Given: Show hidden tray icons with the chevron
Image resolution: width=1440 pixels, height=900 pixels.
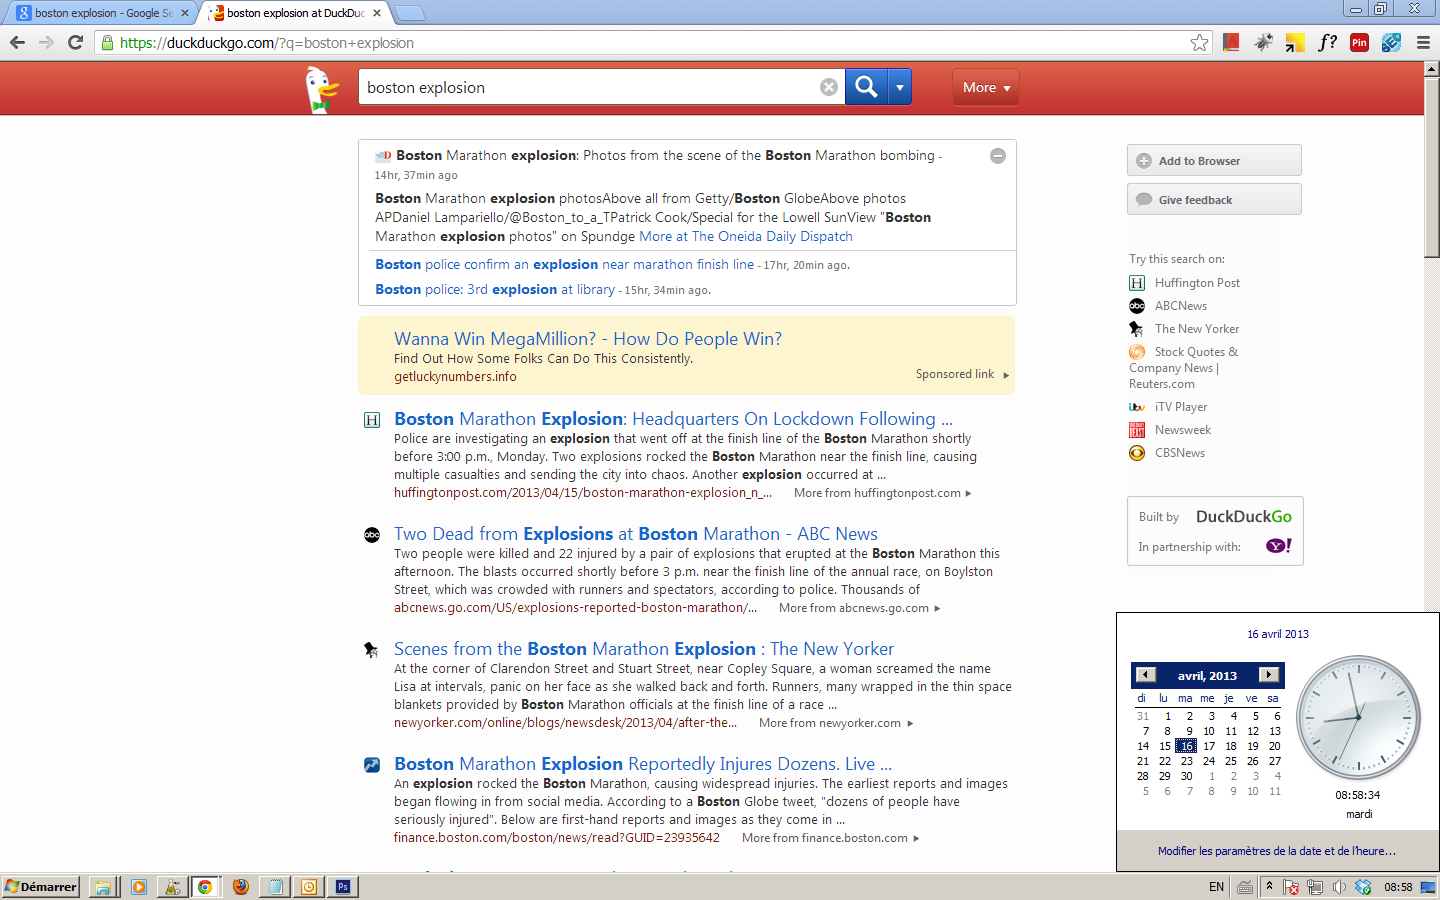Looking at the screenshot, I should [x=1269, y=886].
